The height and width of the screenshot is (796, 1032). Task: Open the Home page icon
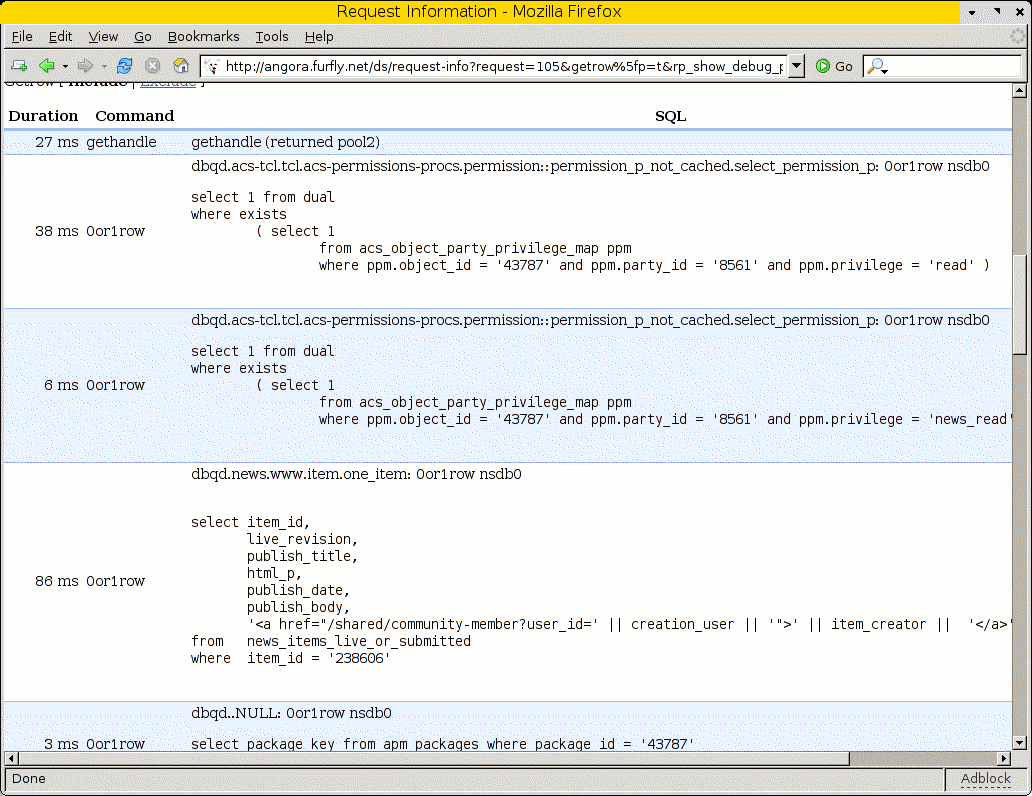coord(181,65)
